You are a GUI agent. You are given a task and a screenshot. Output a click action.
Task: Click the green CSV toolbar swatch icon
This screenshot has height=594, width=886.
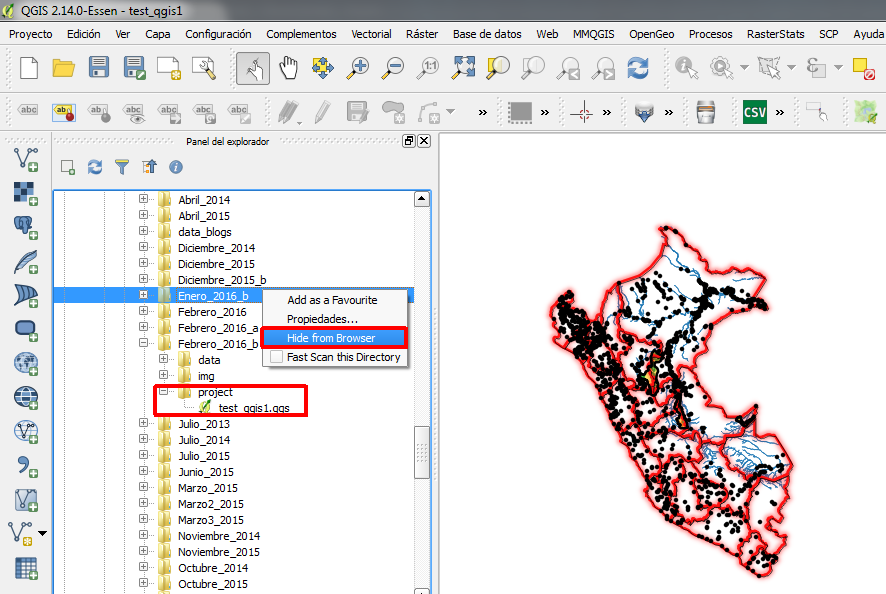coord(755,112)
